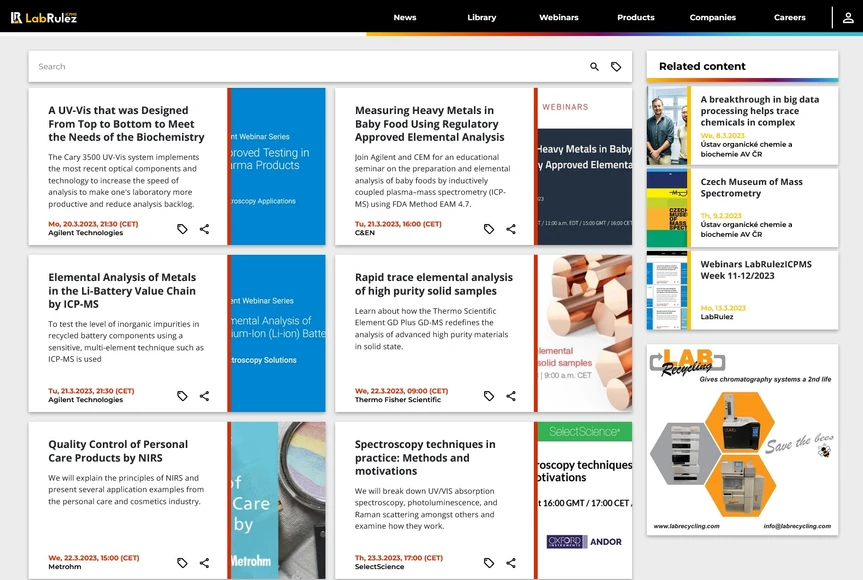863x580 pixels.
Task: Click Lithium-Ion Battery webinar banner image
Action: pos(278,333)
